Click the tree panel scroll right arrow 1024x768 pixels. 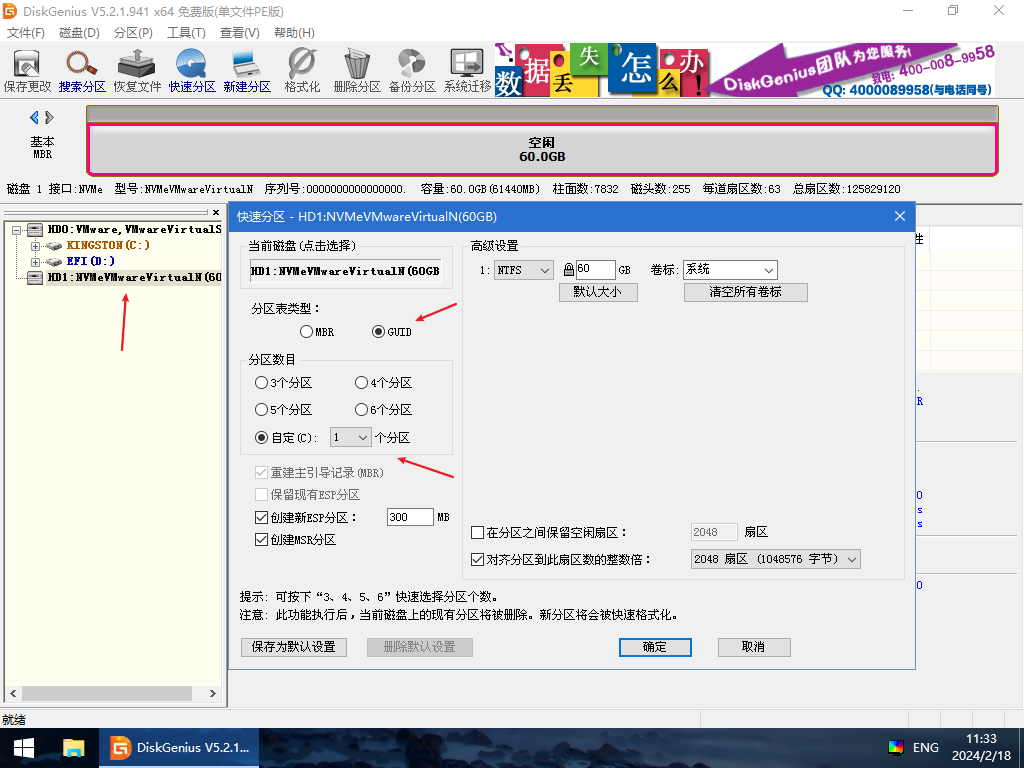212,693
